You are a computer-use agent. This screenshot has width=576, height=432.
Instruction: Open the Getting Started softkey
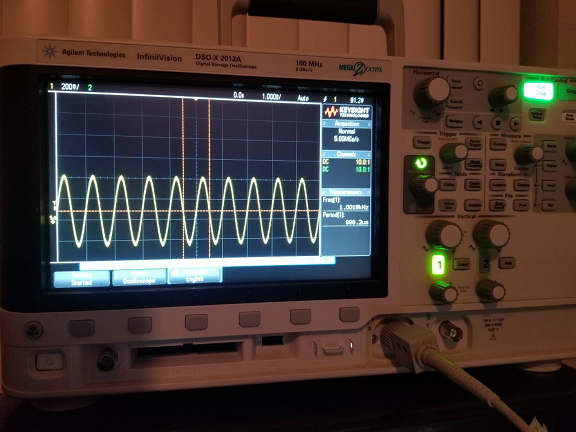82,279
